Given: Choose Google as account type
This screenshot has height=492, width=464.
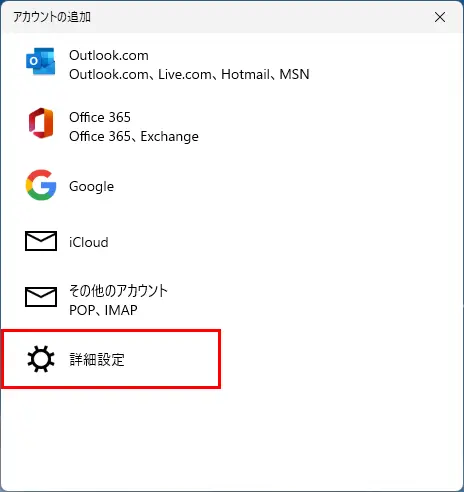Looking at the screenshot, I should 91,186.
